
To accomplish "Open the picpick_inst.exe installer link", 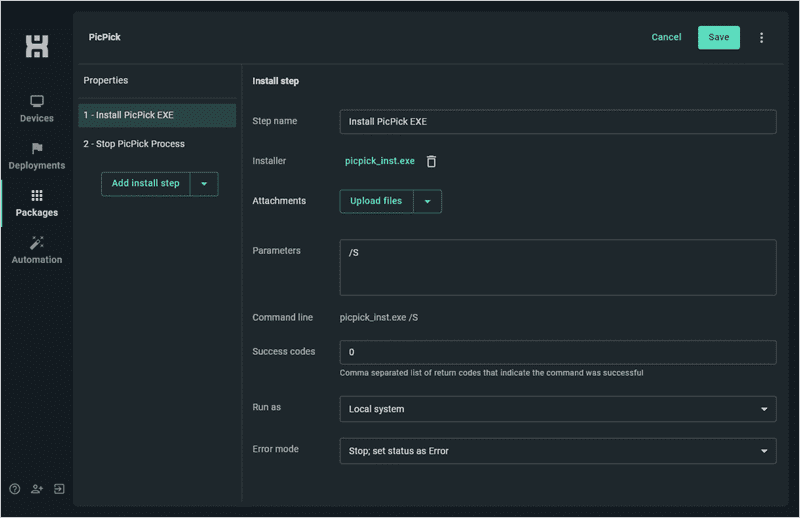I will 380,161.
